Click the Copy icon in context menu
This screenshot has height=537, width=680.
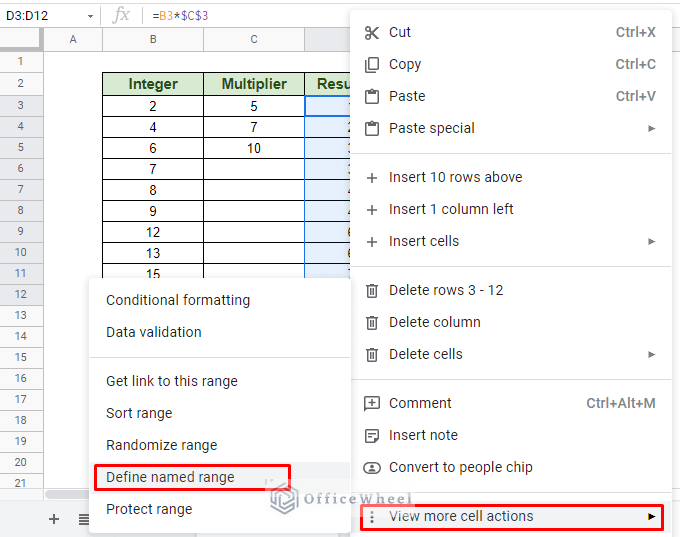[372, 64]
